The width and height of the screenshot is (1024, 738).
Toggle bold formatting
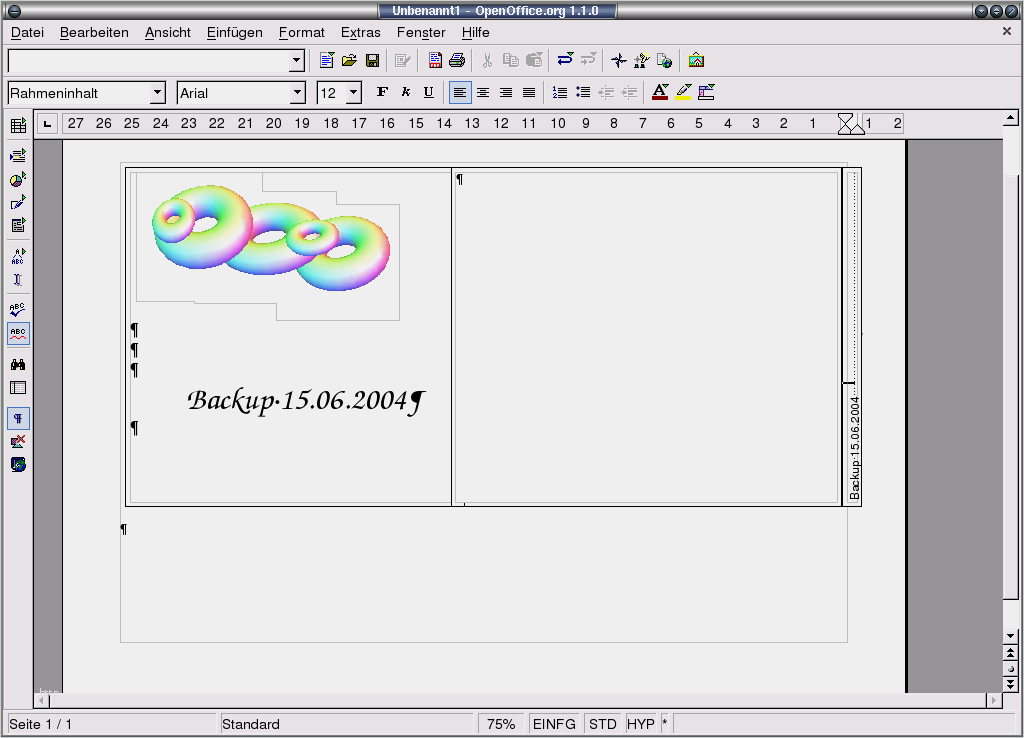(382, 93)
